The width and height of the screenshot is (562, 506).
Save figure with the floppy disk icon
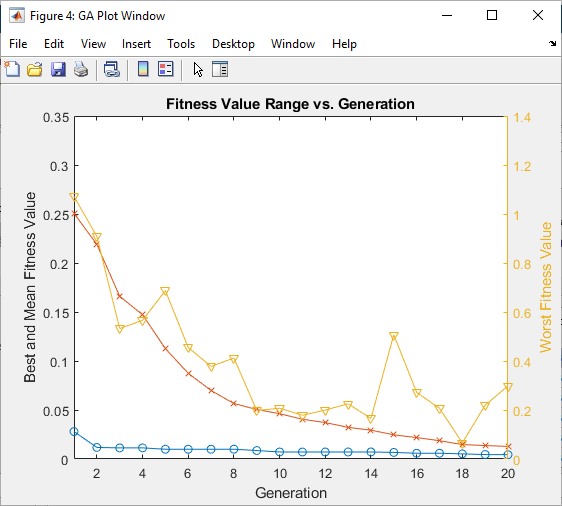(58, 69)
